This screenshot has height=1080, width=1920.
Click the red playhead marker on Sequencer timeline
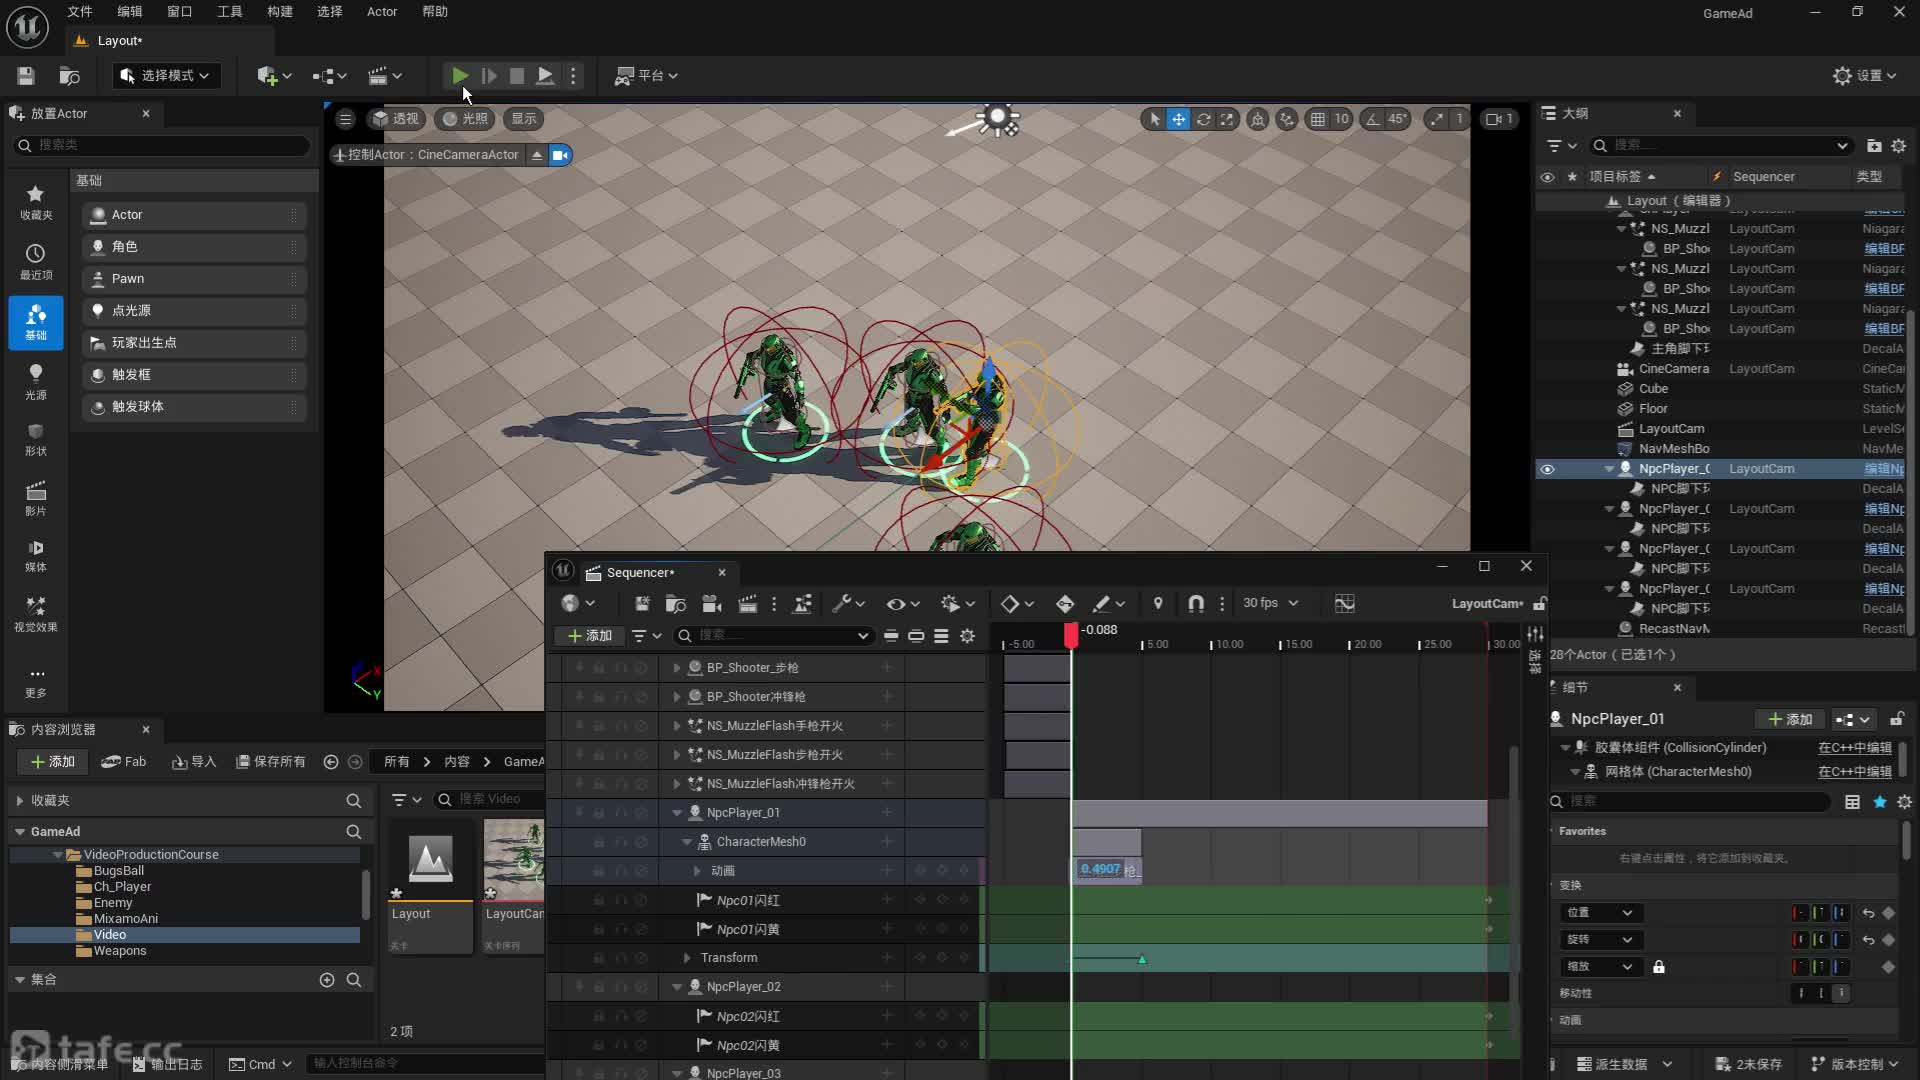coord(1071,634)
